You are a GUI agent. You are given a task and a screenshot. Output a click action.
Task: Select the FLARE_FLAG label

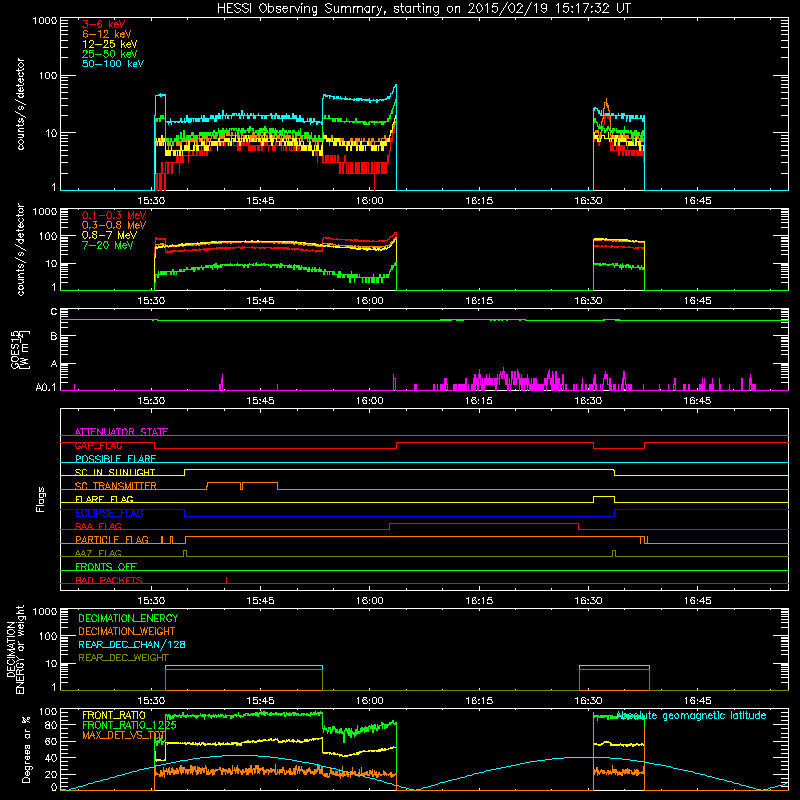click(104, 499)
